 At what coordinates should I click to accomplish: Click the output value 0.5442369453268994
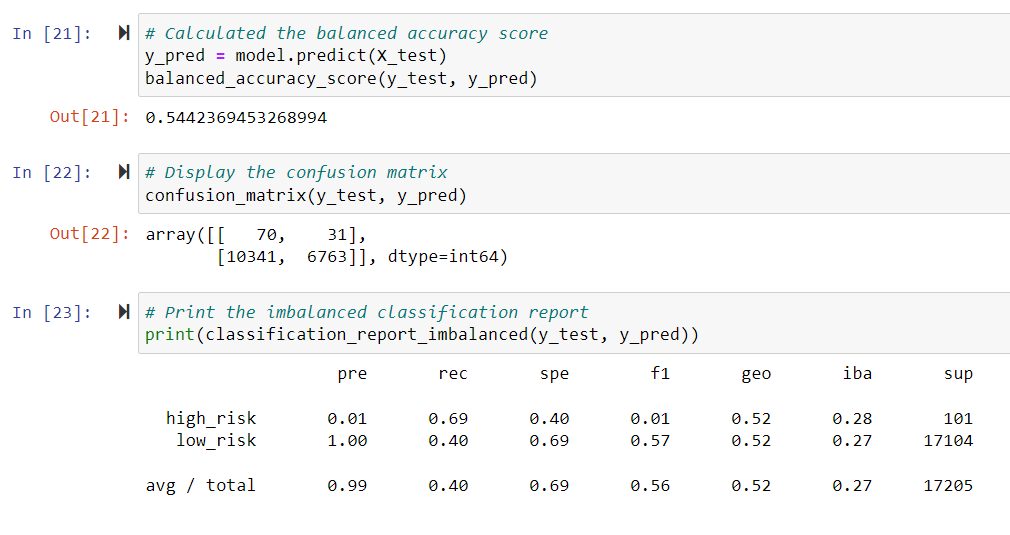point(236,118)
